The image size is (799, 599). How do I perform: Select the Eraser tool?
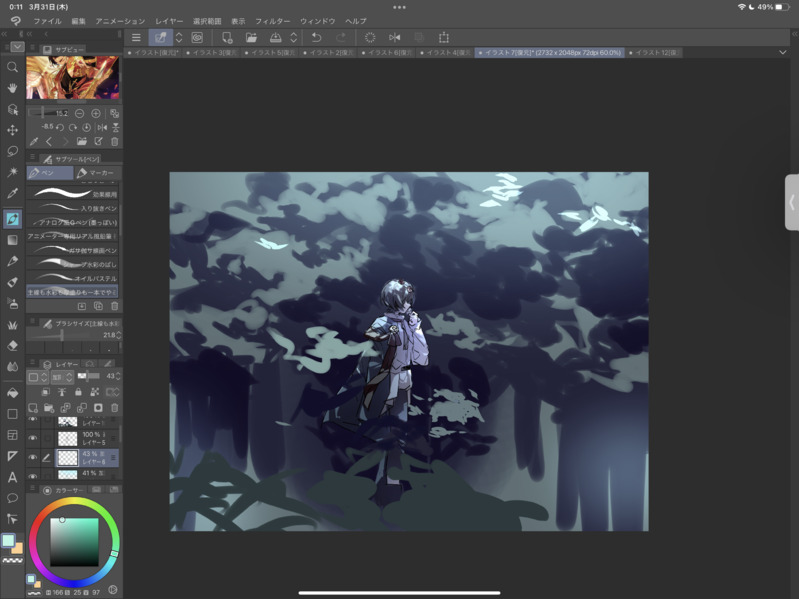pos(12,345)
